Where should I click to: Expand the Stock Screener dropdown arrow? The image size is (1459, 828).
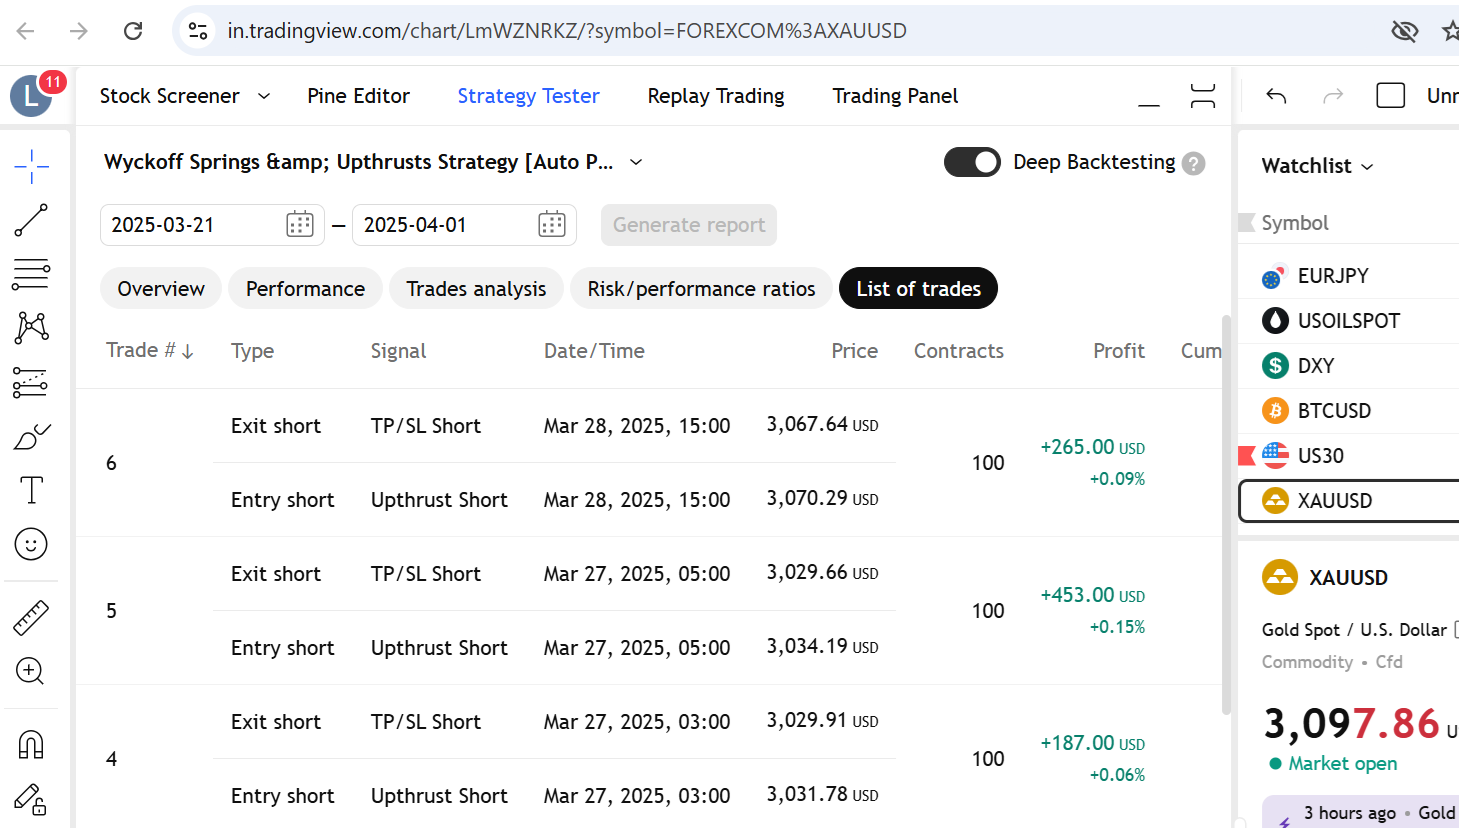pyautogui.click(x=264, y=96)
